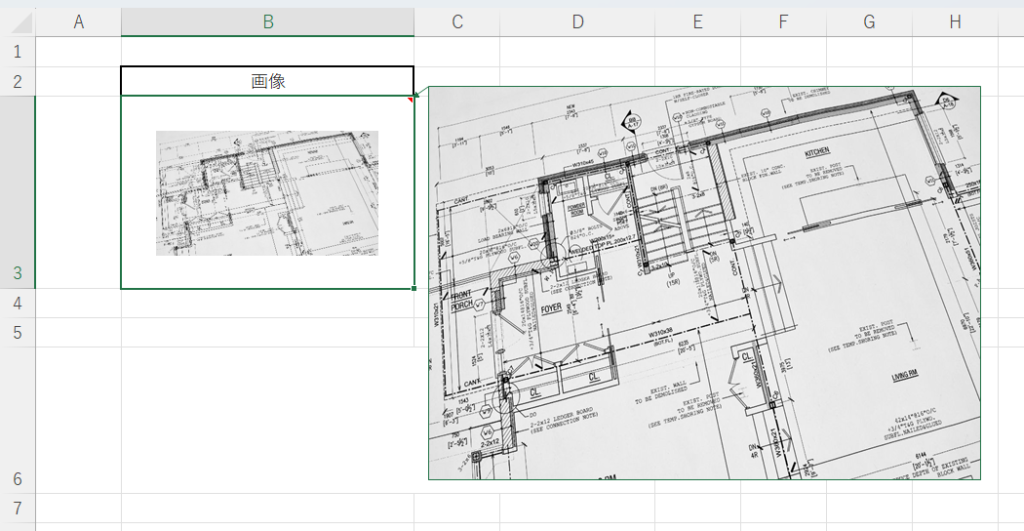Viewport: 1024px width, 531px height.
Task: Select column A header
Action: [x=78, y=22]
